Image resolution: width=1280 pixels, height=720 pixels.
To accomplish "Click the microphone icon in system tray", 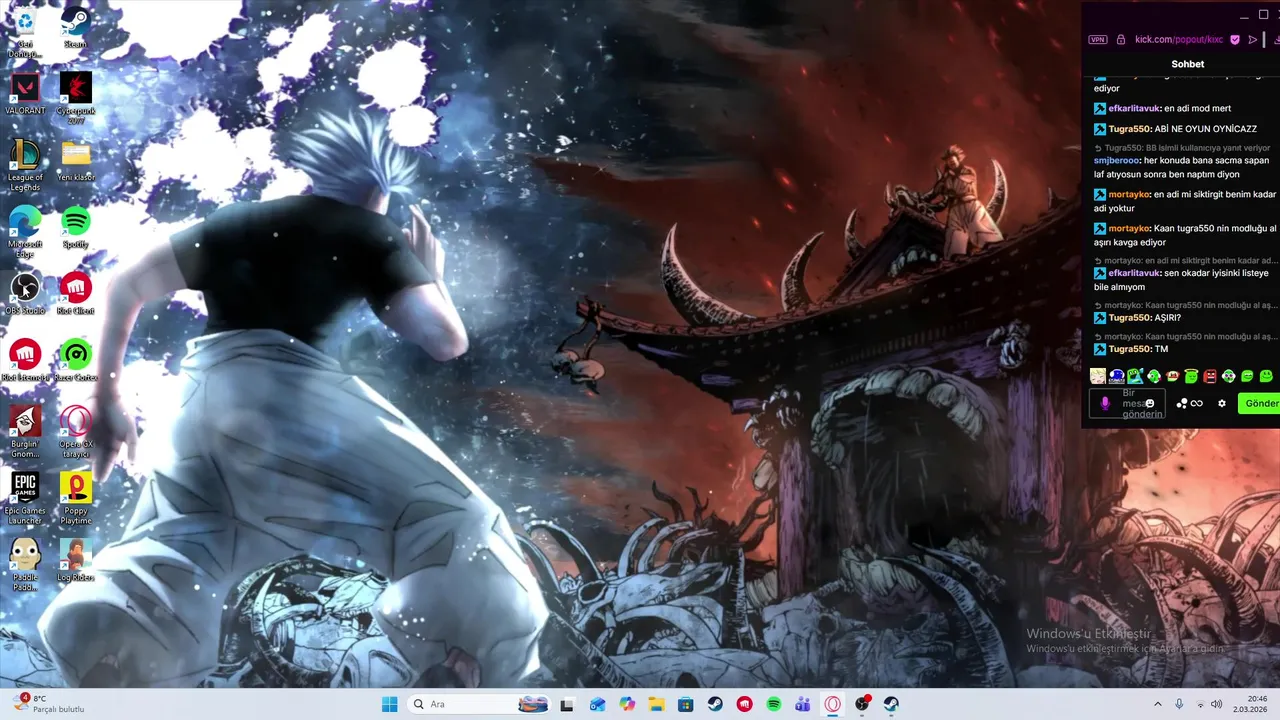I will [1179, 704].
